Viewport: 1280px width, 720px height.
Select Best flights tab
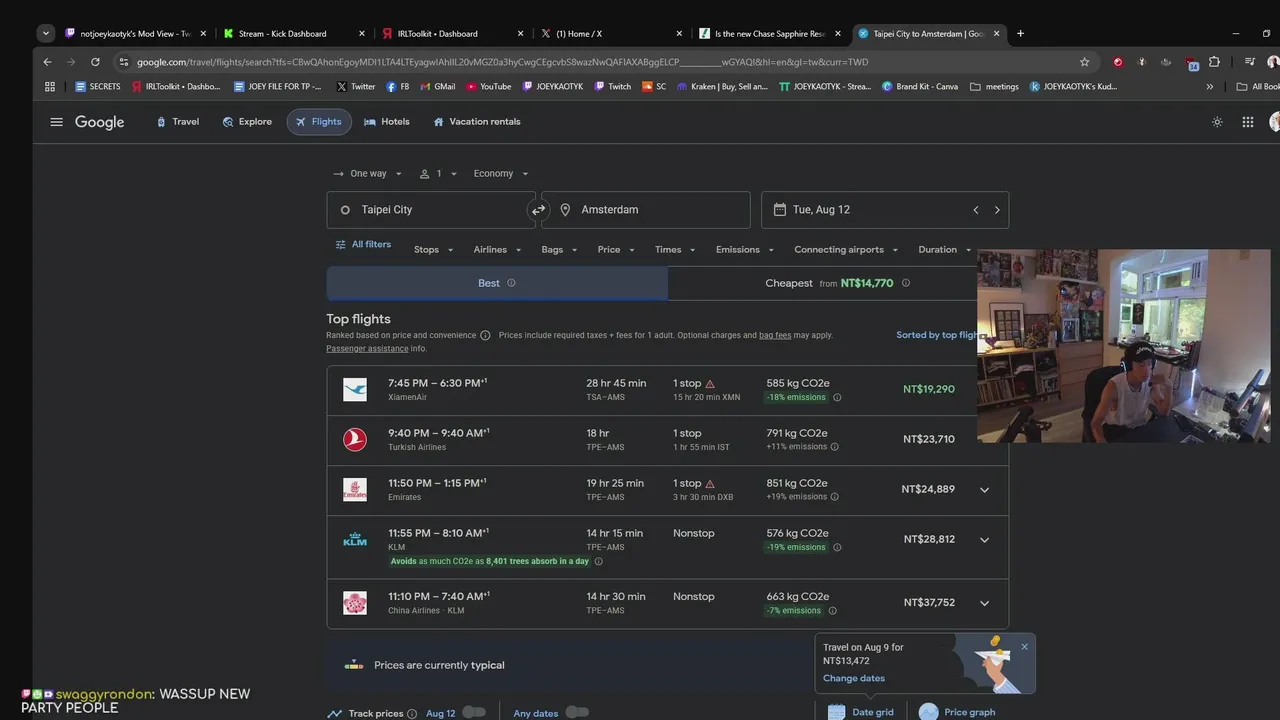497,283
